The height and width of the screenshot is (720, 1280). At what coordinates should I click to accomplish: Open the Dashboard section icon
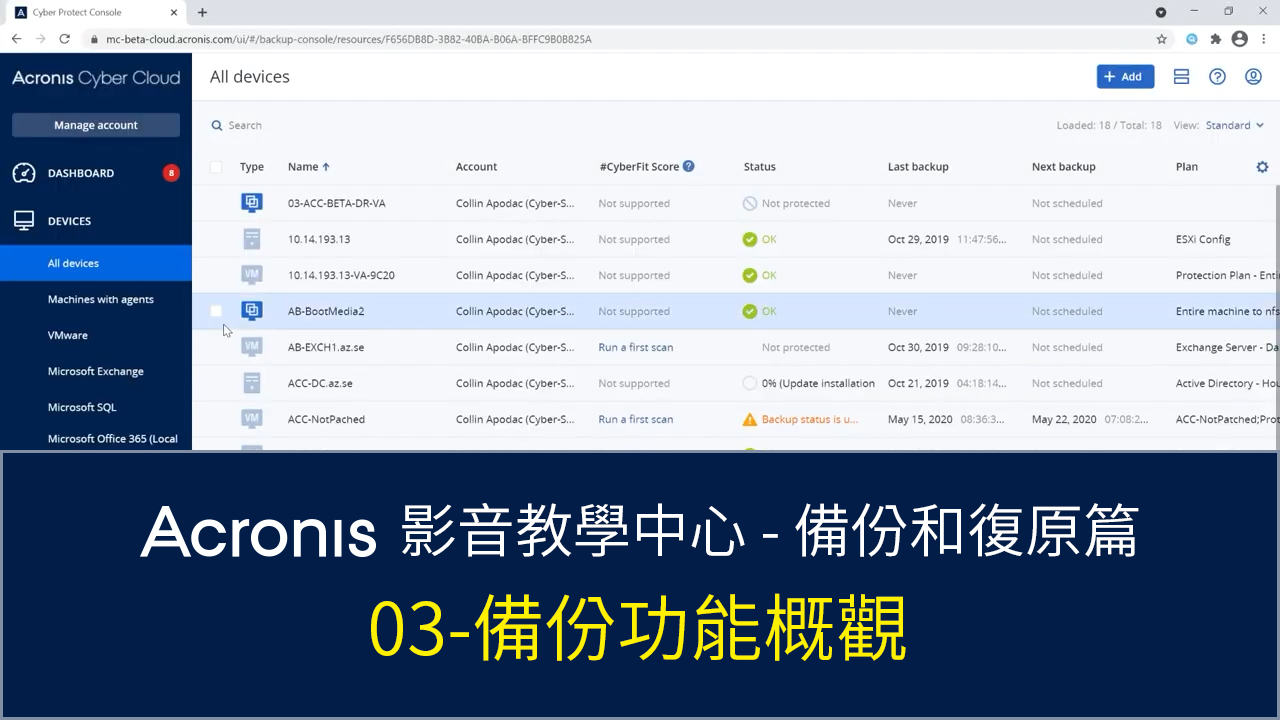pos(24,173)
